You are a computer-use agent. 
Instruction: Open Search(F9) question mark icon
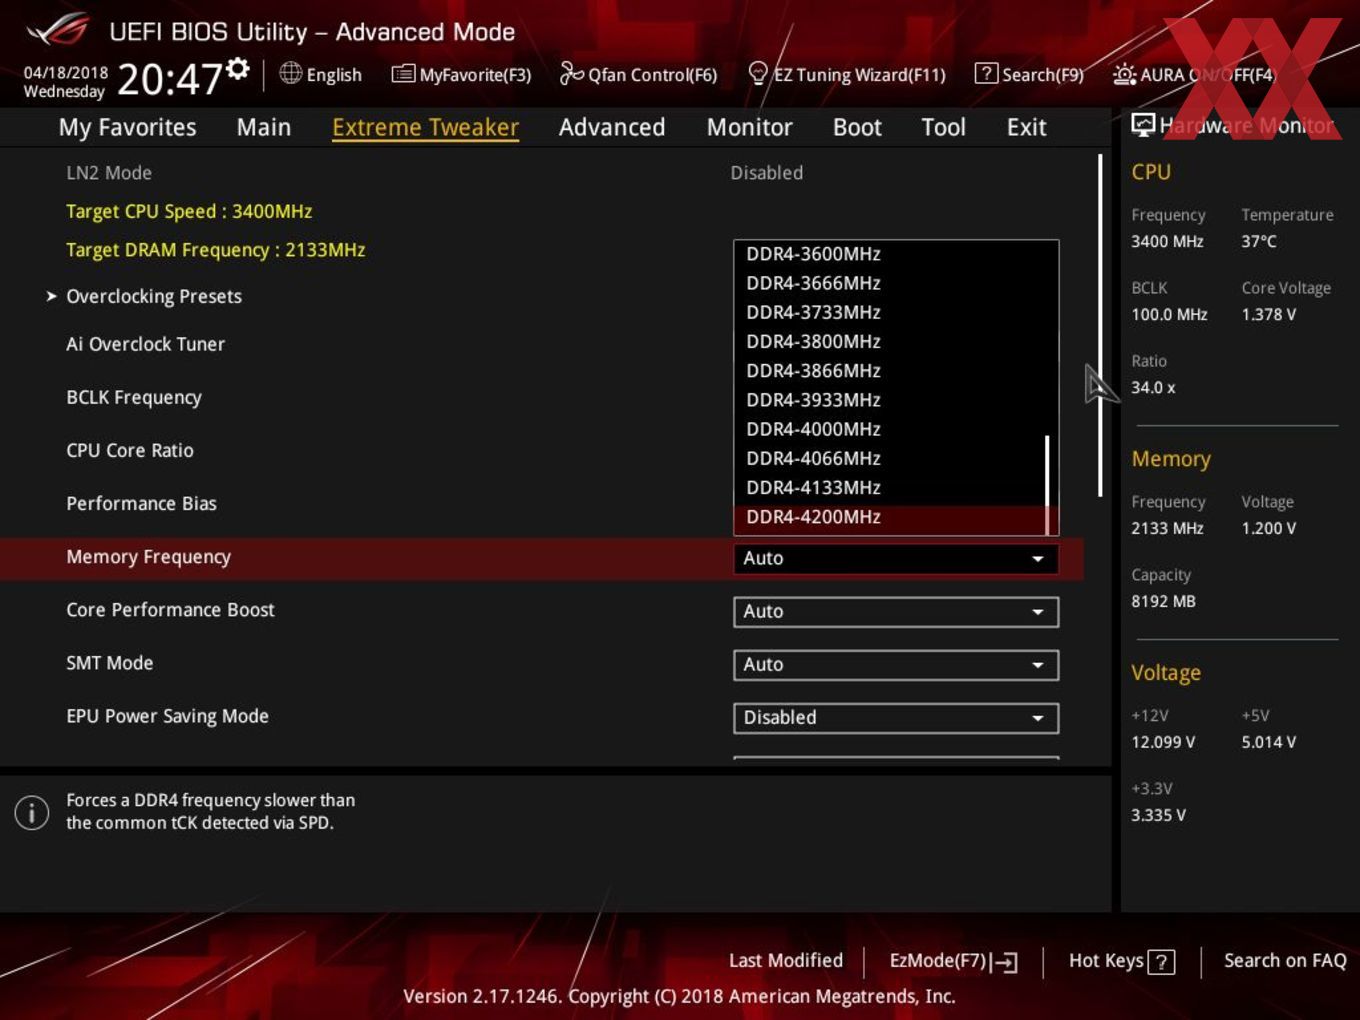click(x=986, y=73)
